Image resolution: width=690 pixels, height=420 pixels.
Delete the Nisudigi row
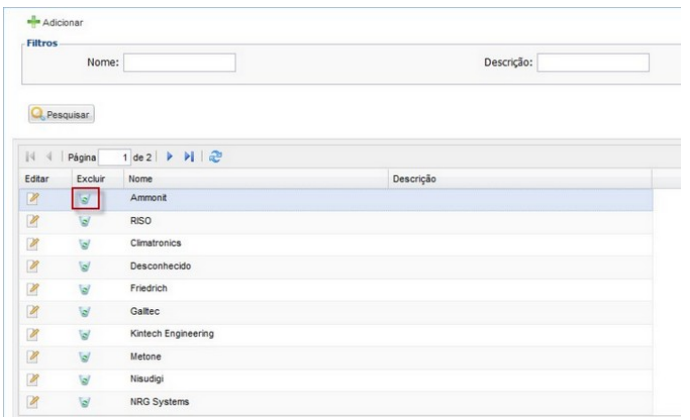(x=86, y=380)
